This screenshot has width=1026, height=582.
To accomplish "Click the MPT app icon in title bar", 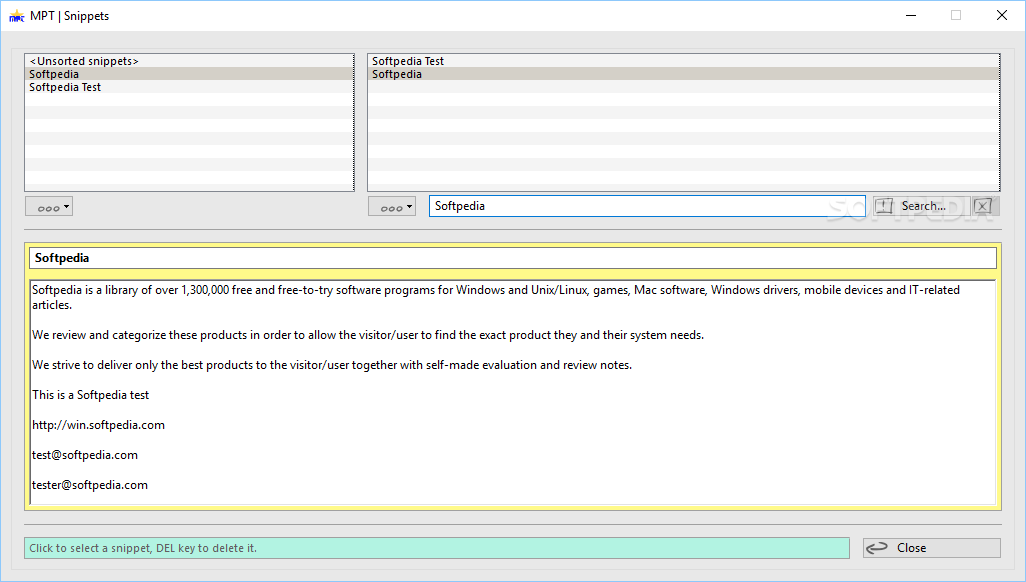I will [x=16, y=16].
